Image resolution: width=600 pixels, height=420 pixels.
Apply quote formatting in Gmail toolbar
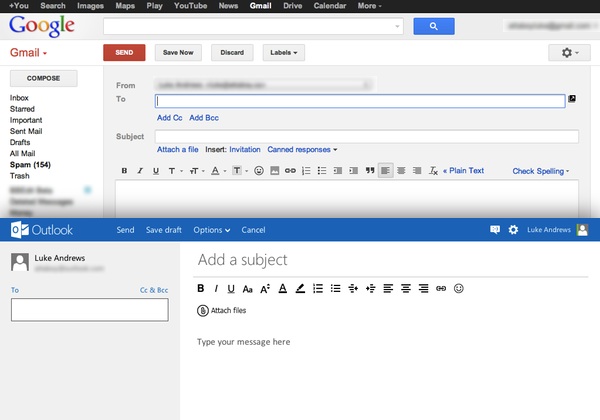pyautogui.click(x=370, y=171)
